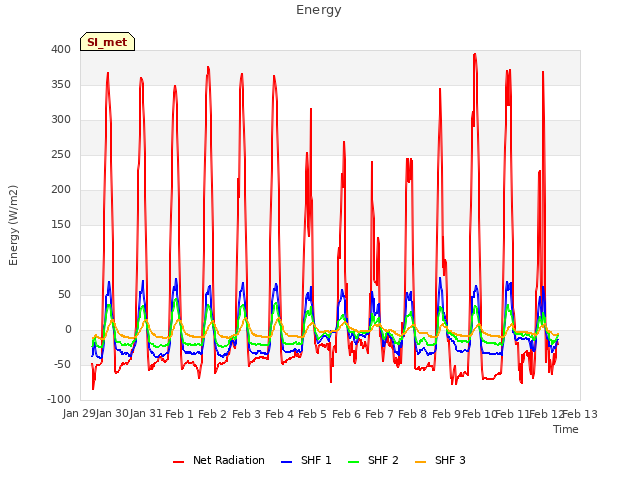The image size is (640, 480).
Task: Click the Time x-axis label
Action: tap(566, 429)
